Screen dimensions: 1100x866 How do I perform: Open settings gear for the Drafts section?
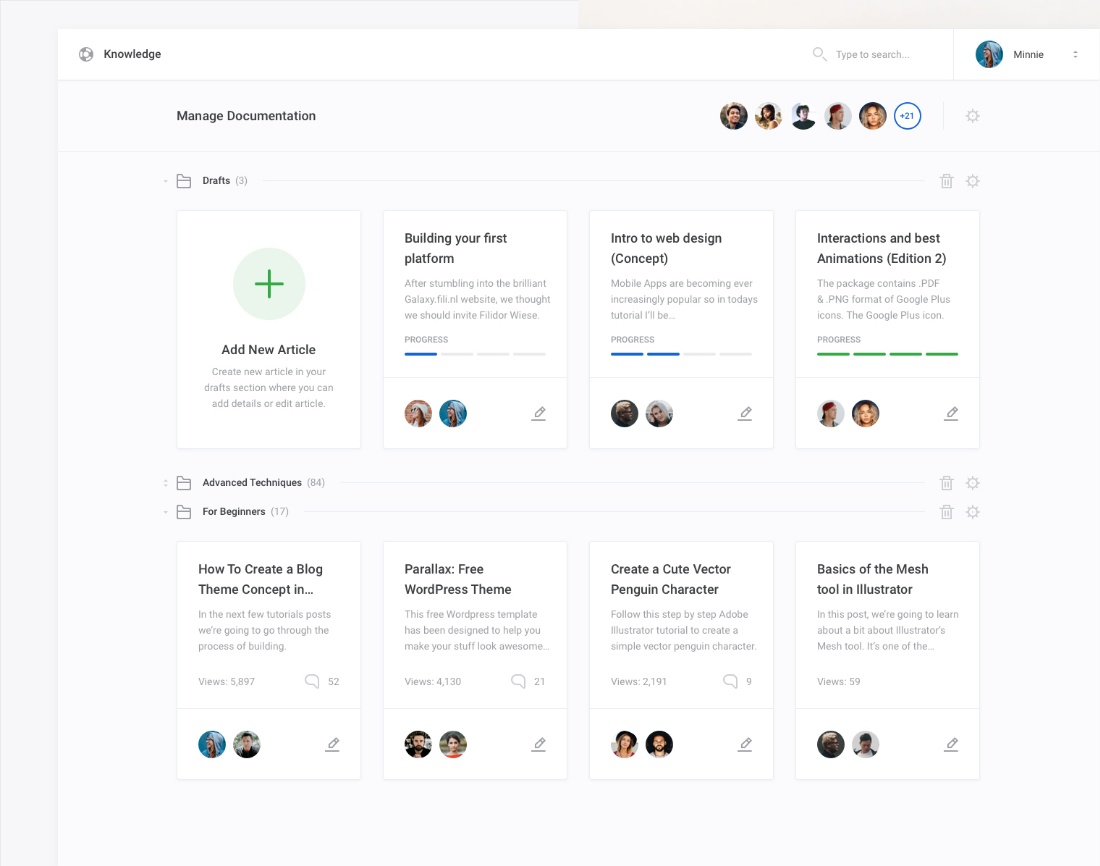tap(973, 181)
